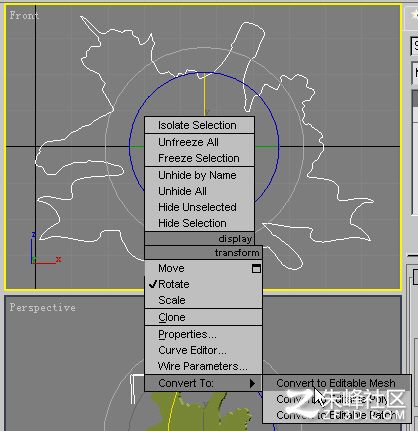
Task: Open Move transform settings box icon
Action: coord(256,269)
